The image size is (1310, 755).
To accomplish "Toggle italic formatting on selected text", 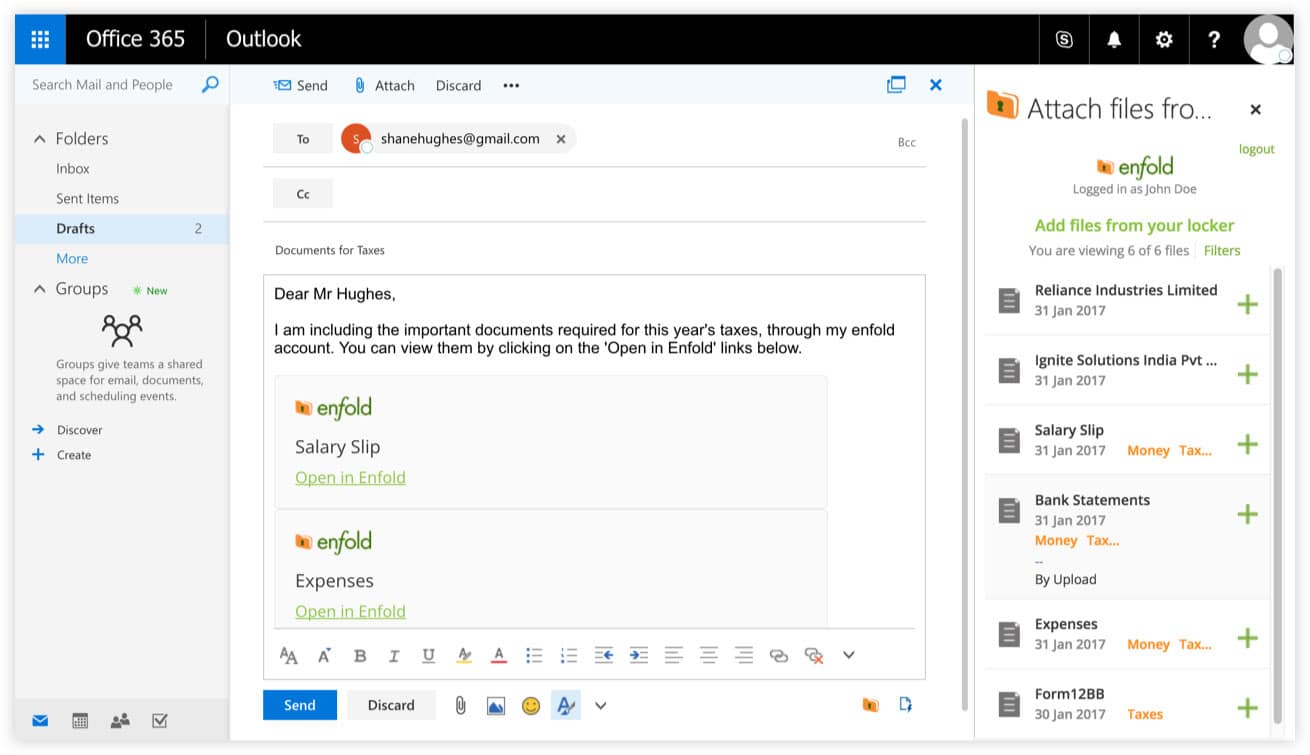I will tap(394, 655).
